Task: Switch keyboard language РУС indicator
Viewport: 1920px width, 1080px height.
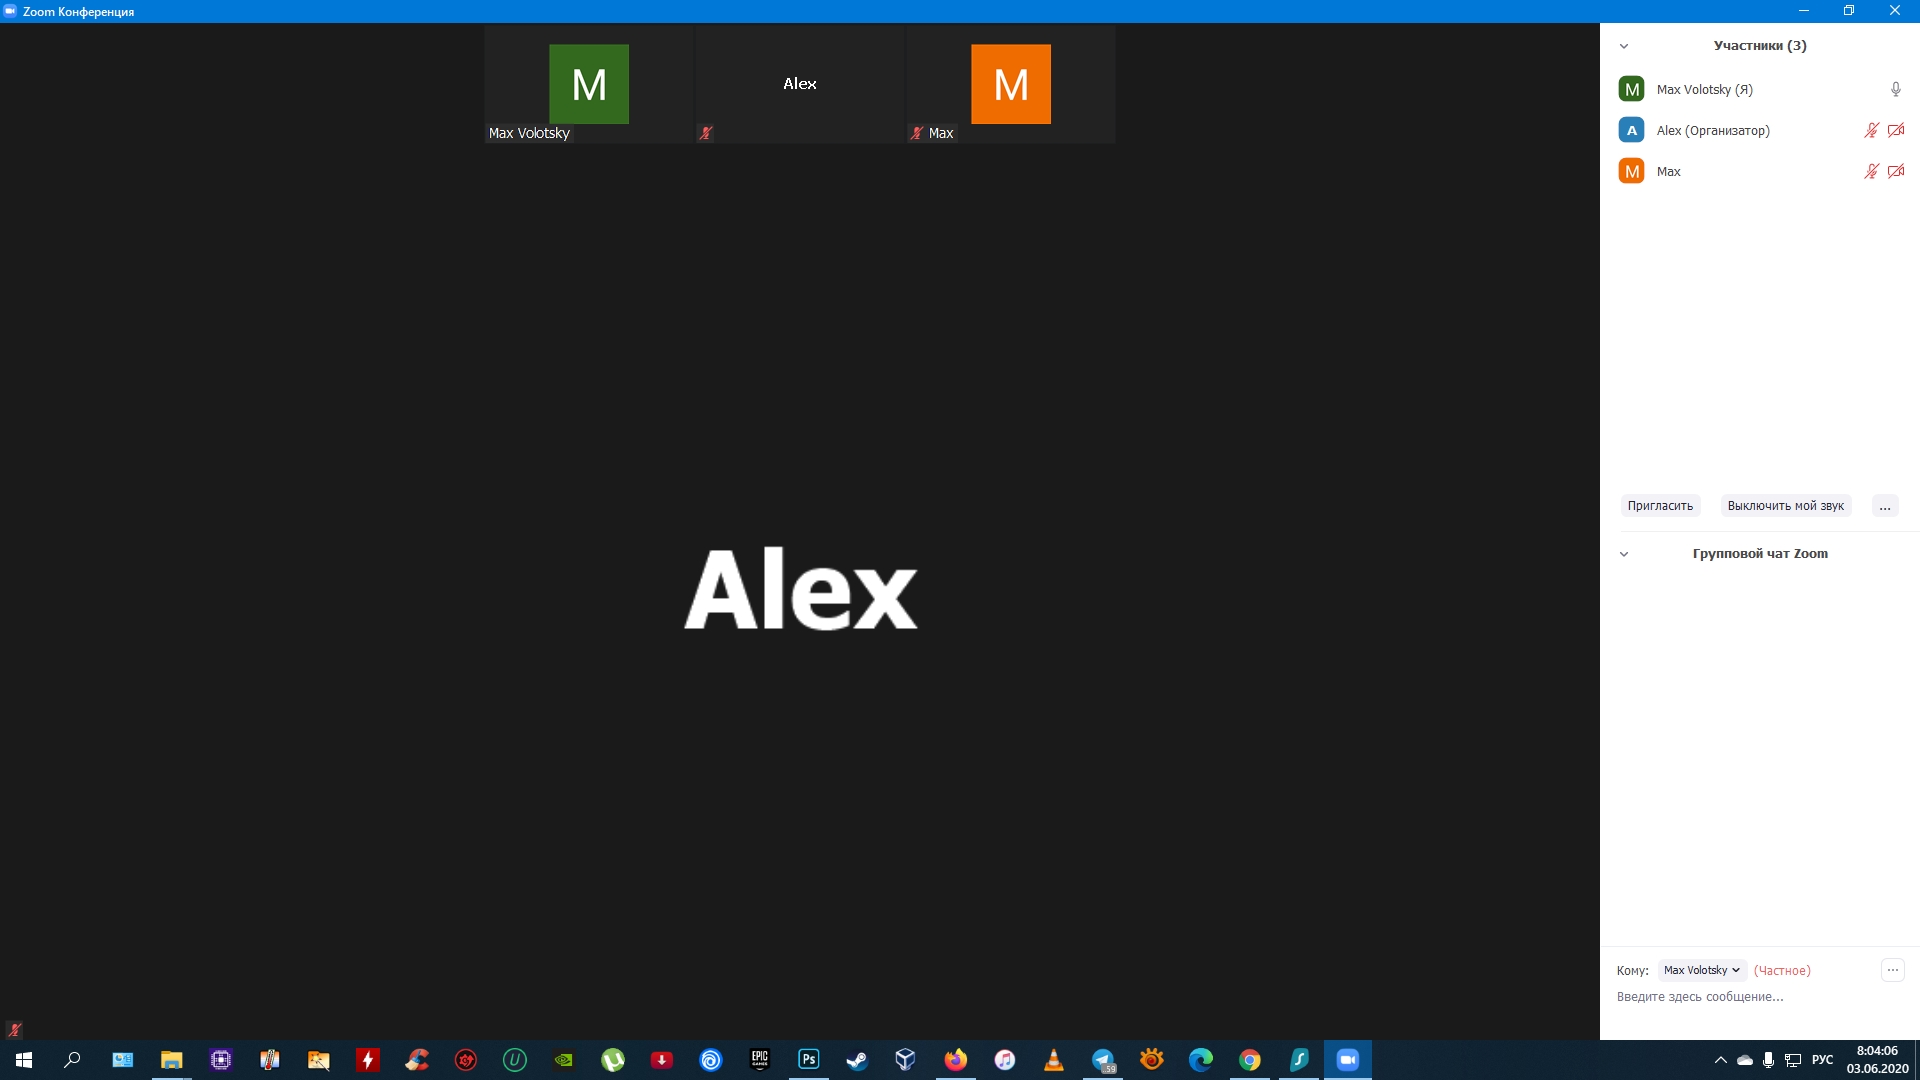Action: pyautogui.click(x=1822, y=1060)
